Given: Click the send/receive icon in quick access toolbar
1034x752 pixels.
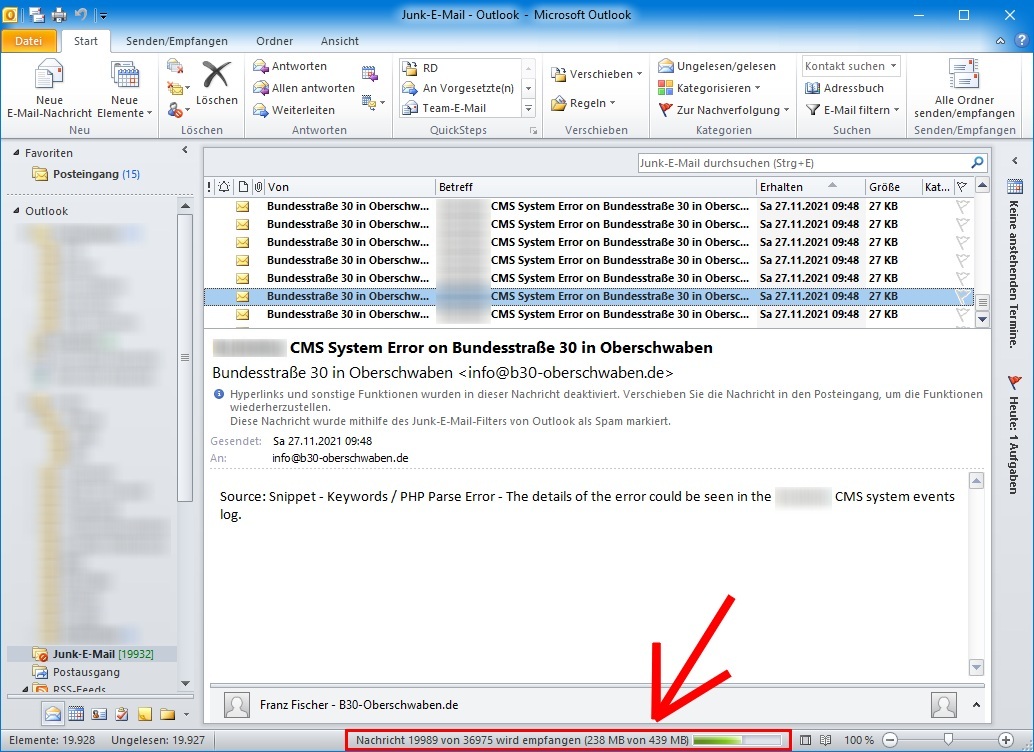Looking at the screenshot, I should 37,14.
